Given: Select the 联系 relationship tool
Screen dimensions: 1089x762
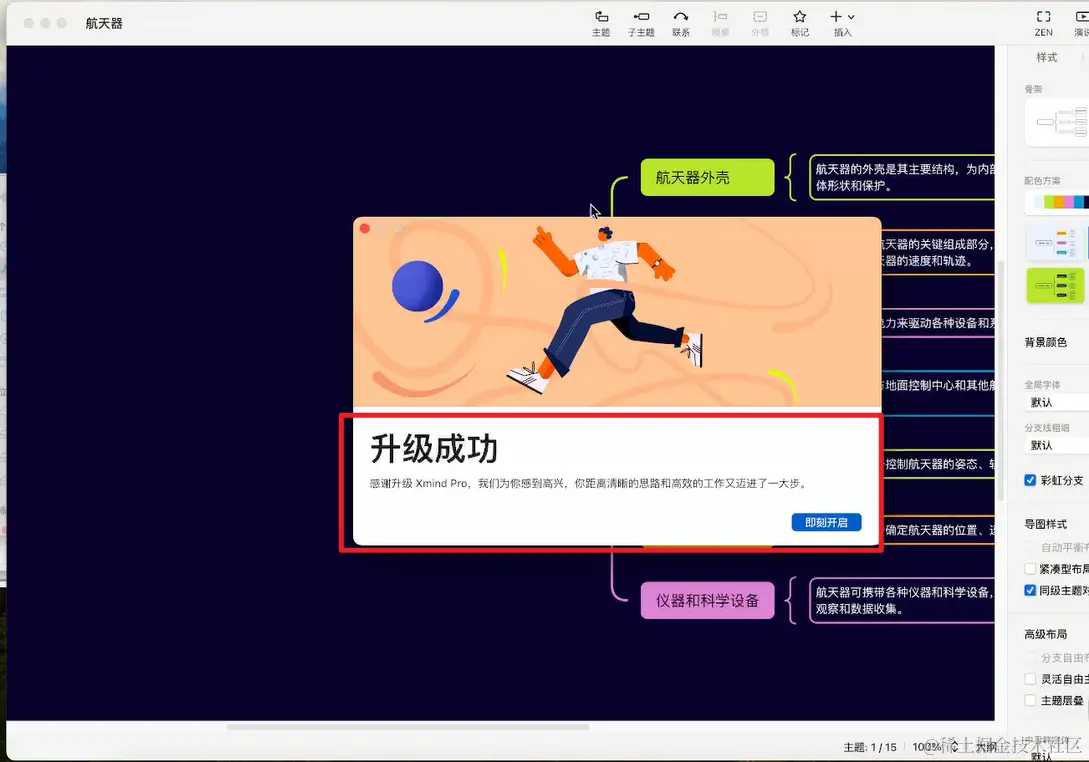Looking at the screenshot, I should 681,23.
